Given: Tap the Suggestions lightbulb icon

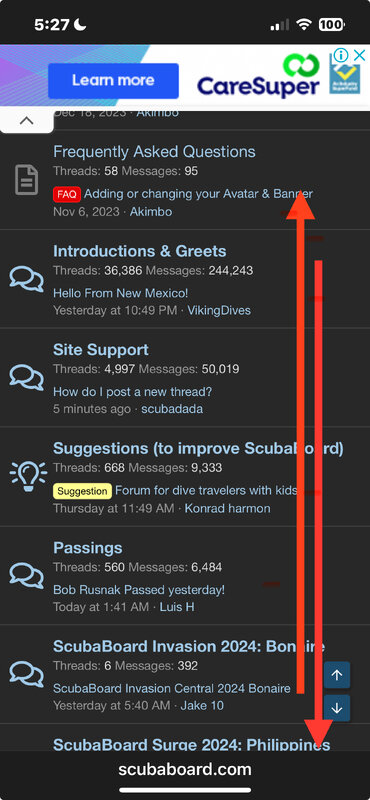Looking at the screenshot, I should [x=28, y=476].
